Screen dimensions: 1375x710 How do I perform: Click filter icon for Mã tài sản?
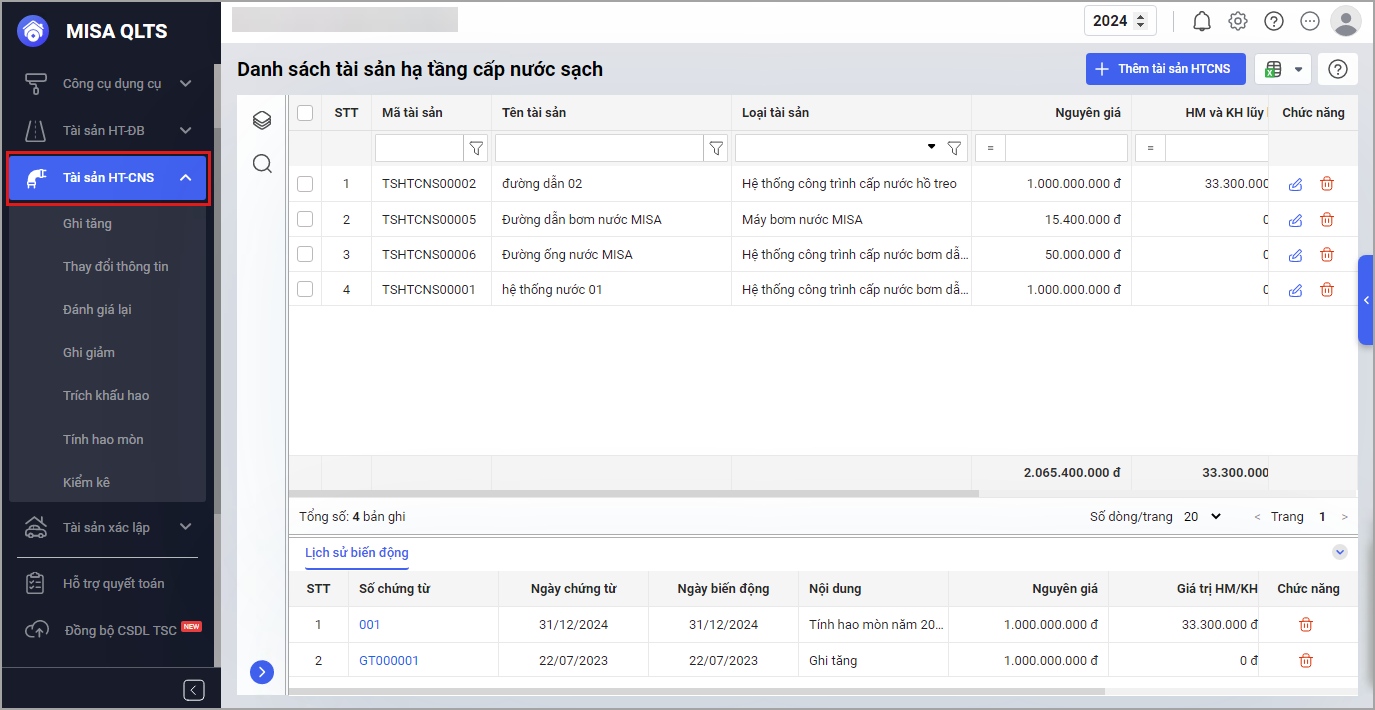[477, 148]
